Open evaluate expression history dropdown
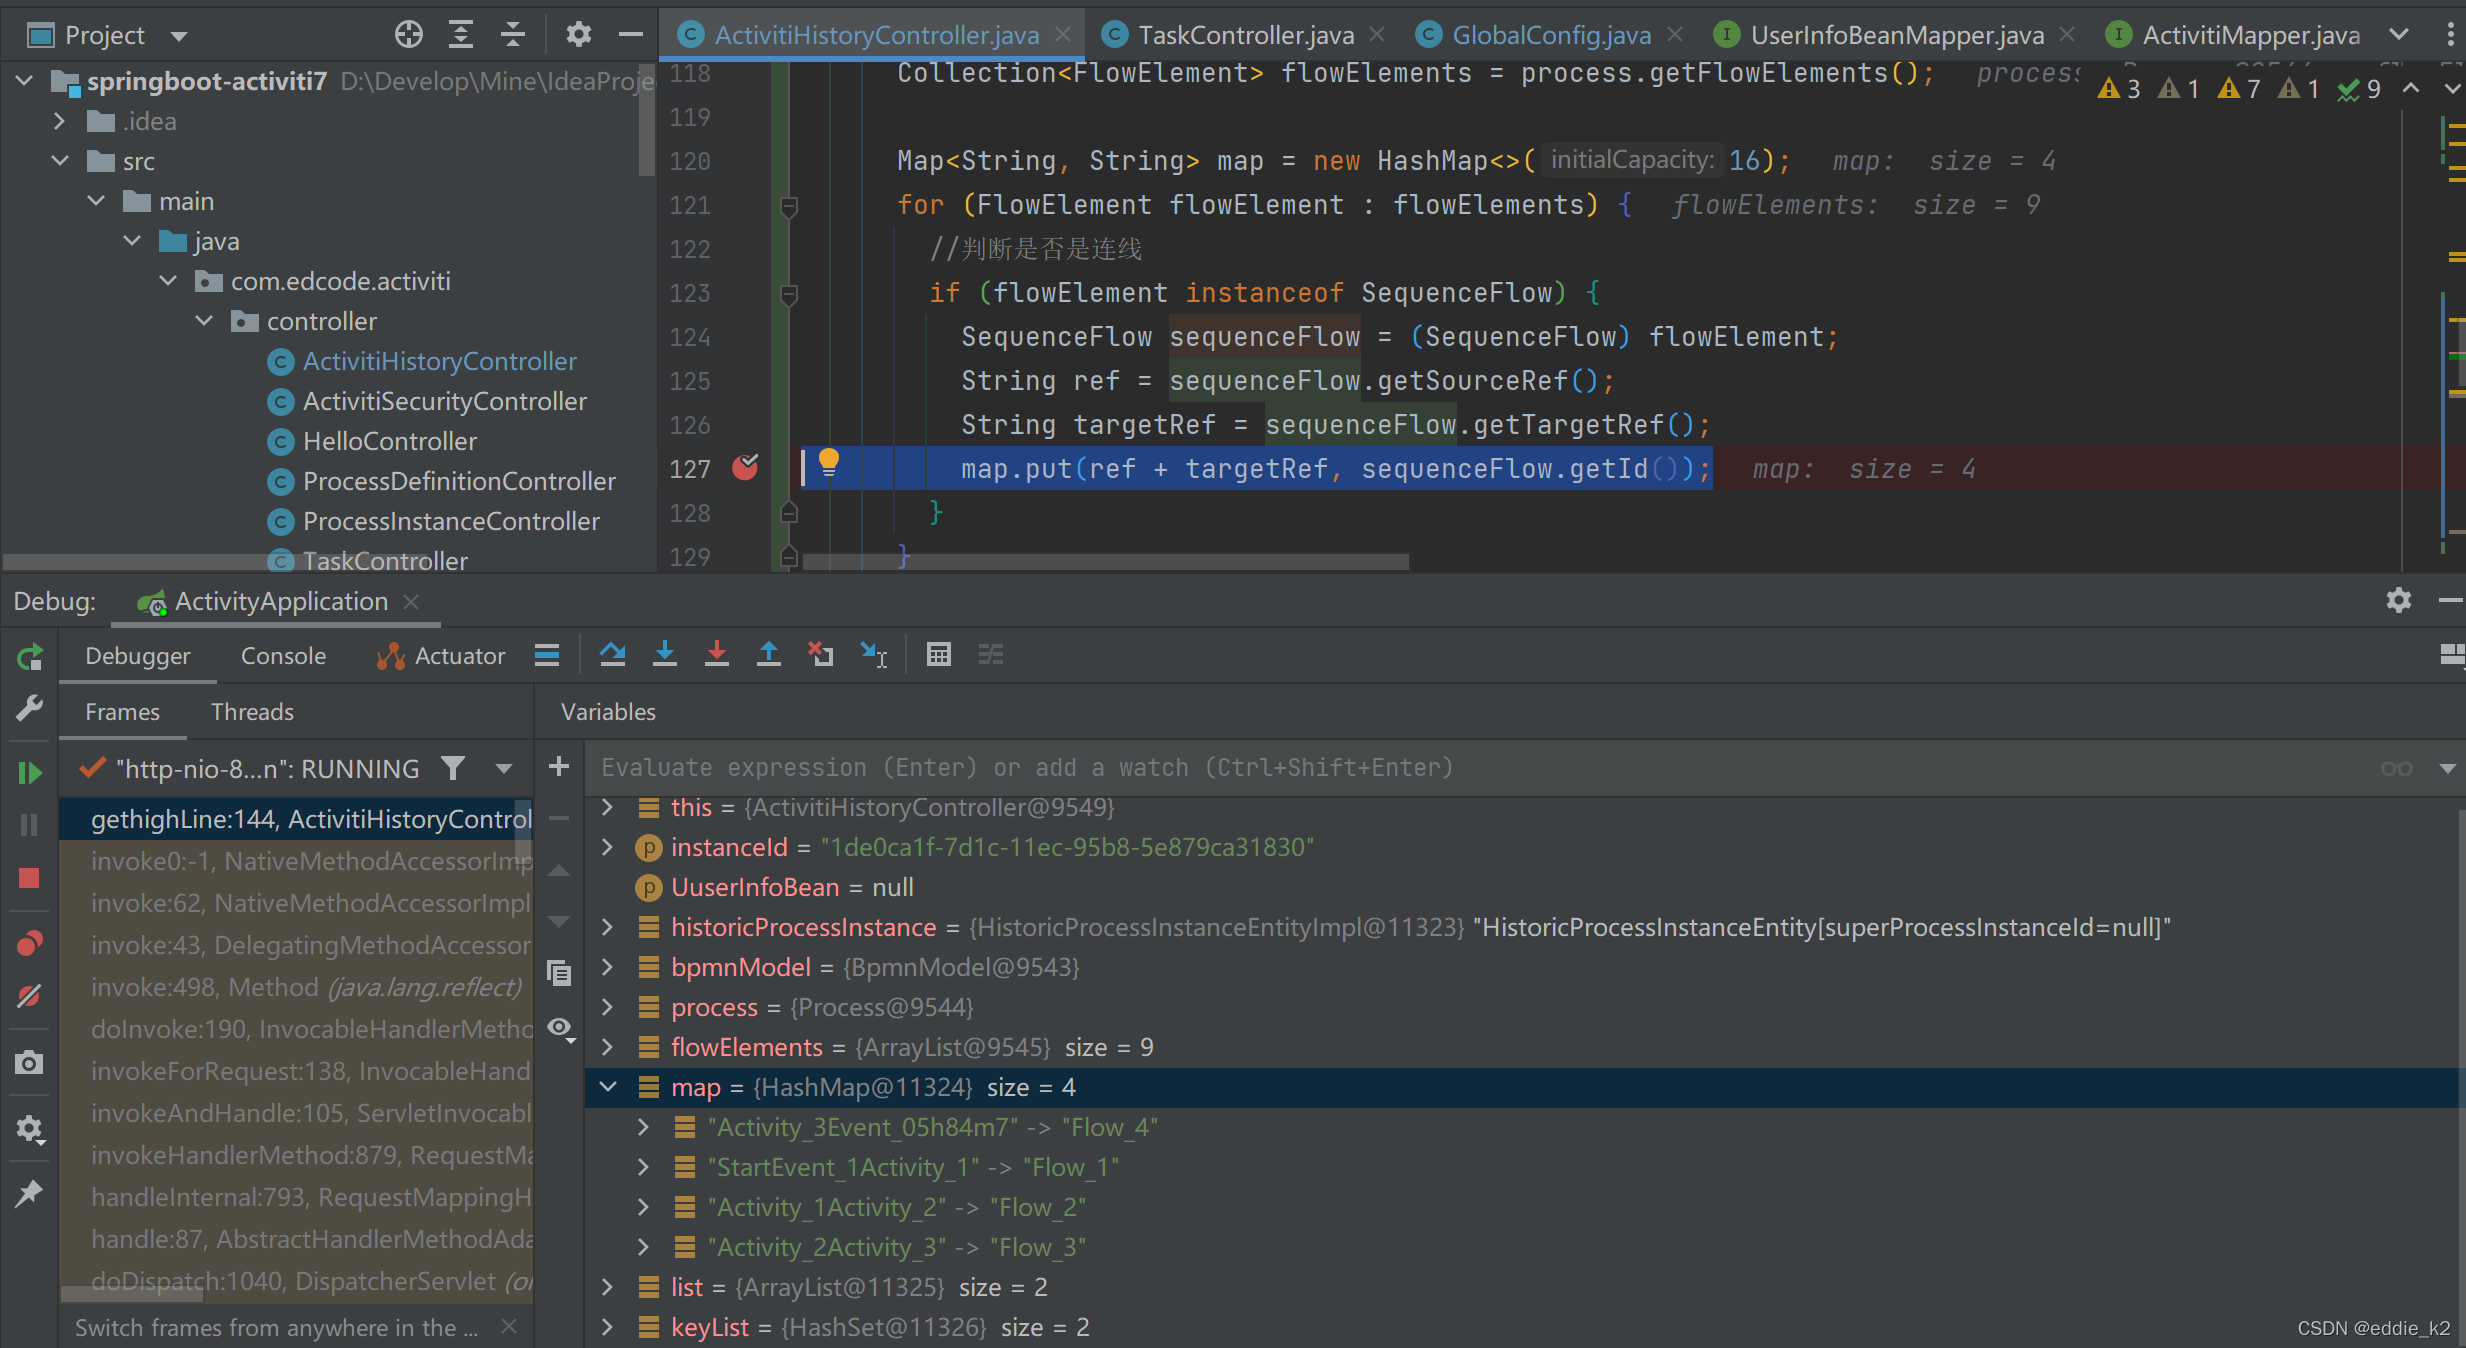The height and width of the screenshot is (1348, 2466). click(x=2447, y=768)
